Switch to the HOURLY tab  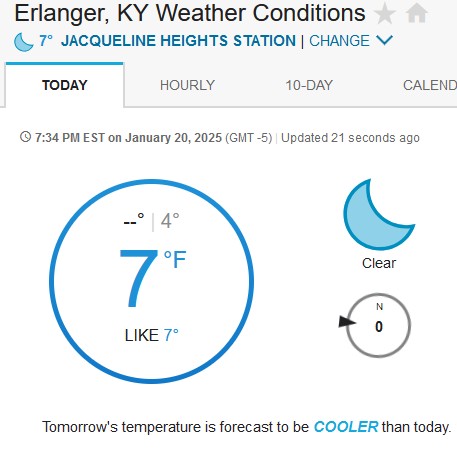[187, 85]
